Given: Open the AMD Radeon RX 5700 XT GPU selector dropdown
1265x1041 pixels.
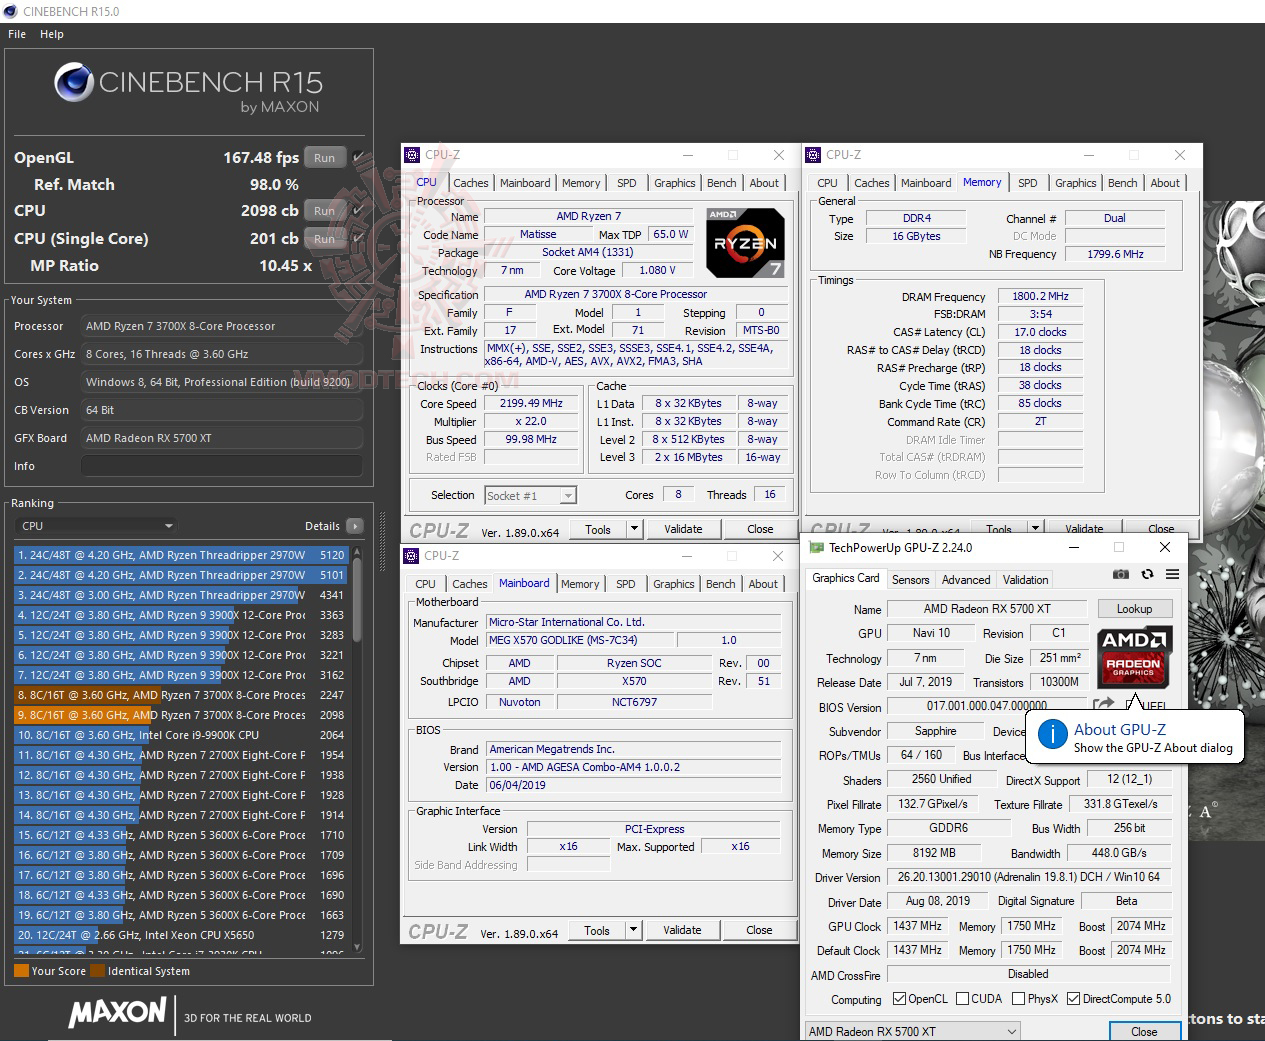Looking at the screenshot, I should point(913,1031).
